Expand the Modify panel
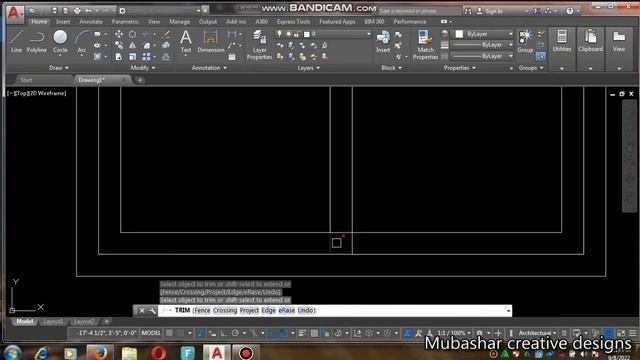This screenshot has width=640, height=360. click(x=142, y=68)
